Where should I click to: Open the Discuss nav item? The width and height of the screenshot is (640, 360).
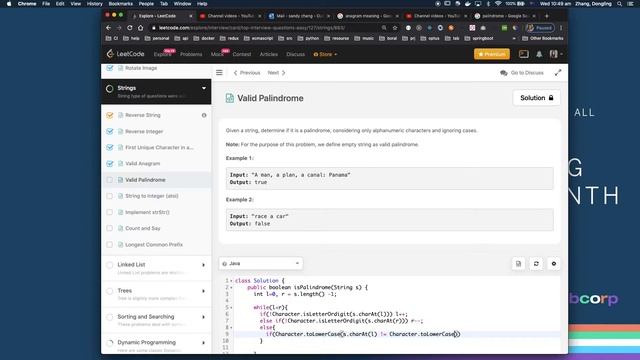(296, 54)
